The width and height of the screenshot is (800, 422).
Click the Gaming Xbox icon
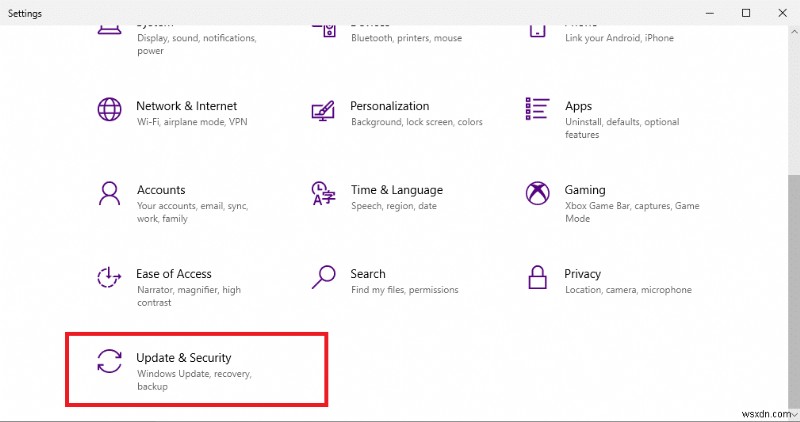(x=538, y=193)
